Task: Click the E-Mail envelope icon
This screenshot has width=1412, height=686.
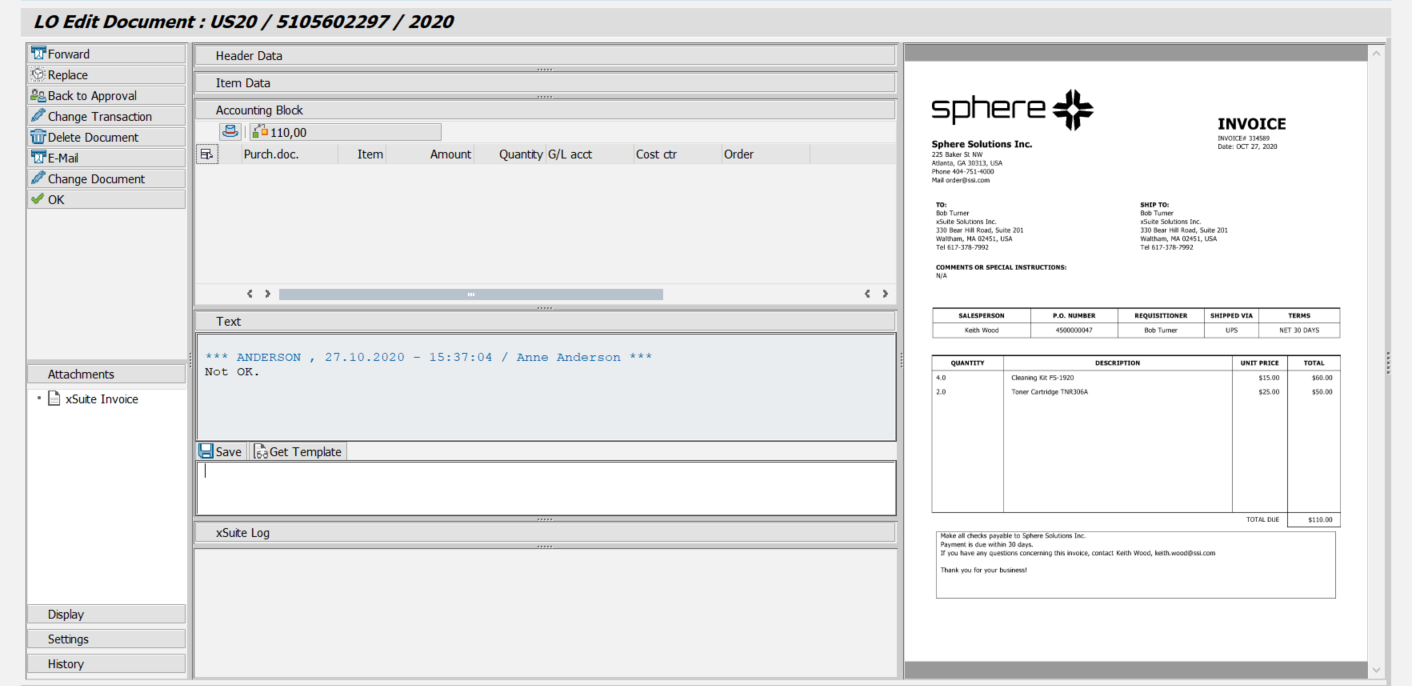Action: click(x=37, y=157)
